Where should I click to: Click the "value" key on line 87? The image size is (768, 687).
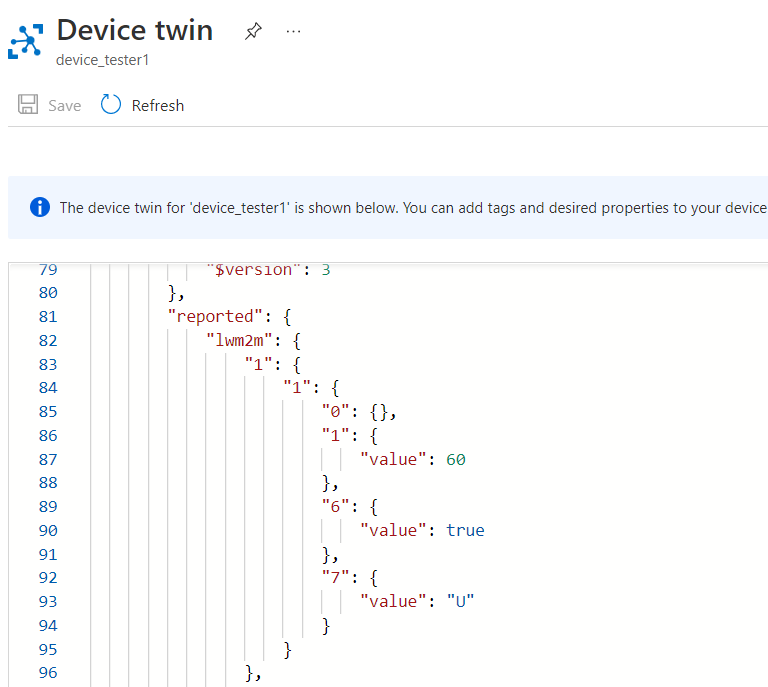tap(393, 459)
